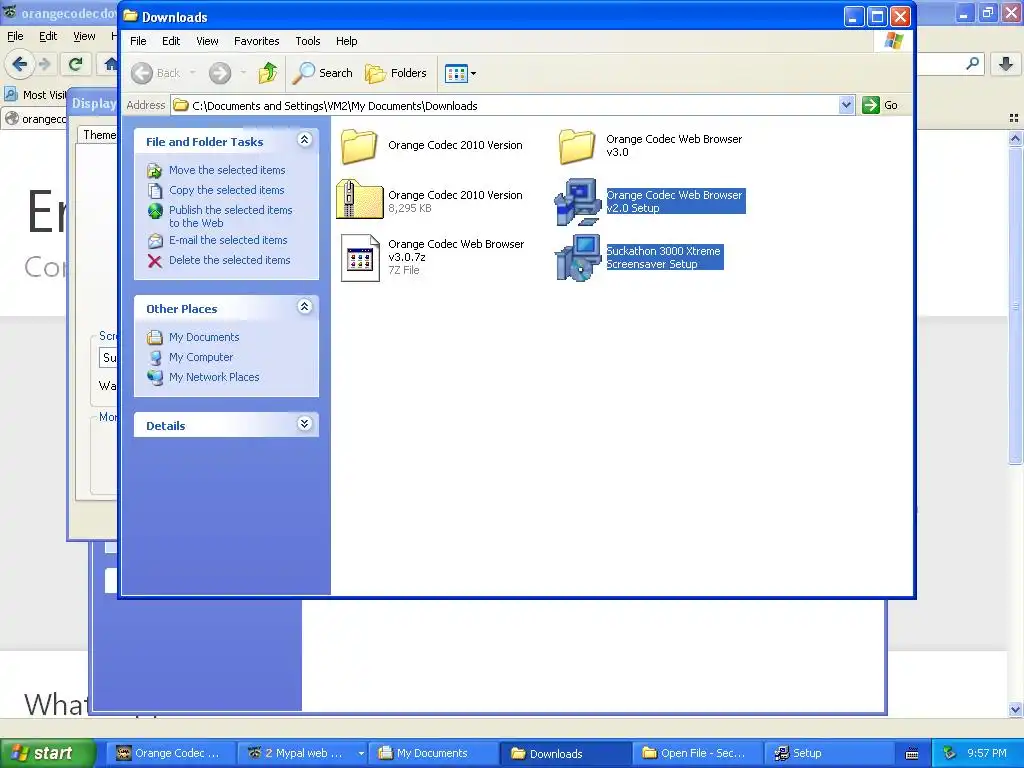
Task: Click the My Documents folder icon in Other Places
Action: (155, 337)
